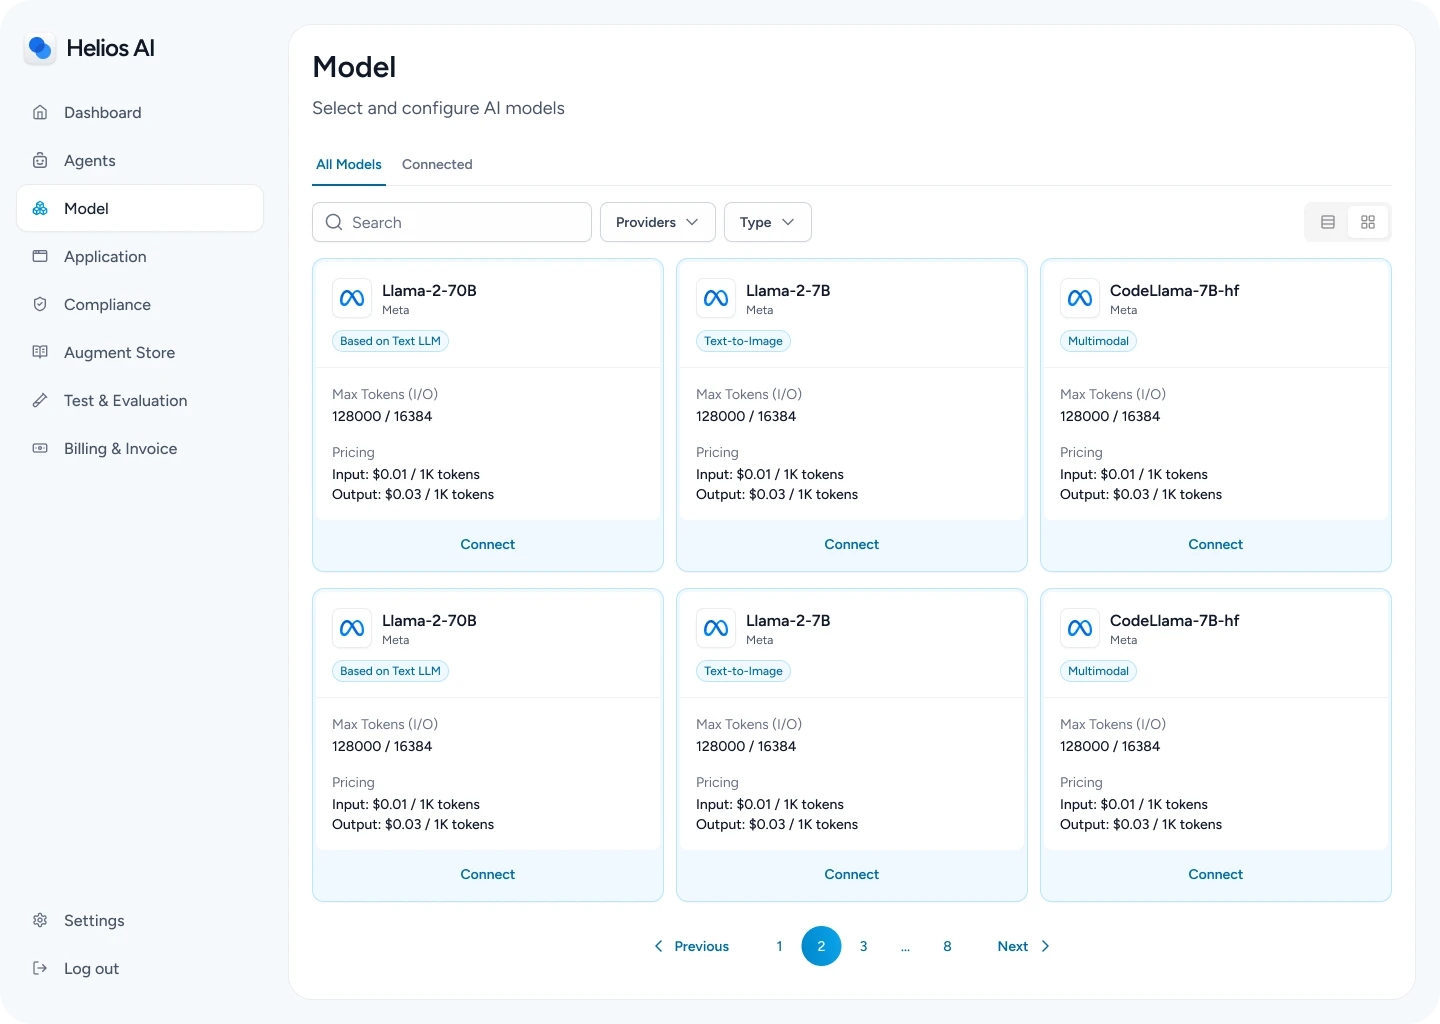This screenshot has height=1024, width=1440.
Task: Switch to the Connected tab
Action: click(437, 164)
